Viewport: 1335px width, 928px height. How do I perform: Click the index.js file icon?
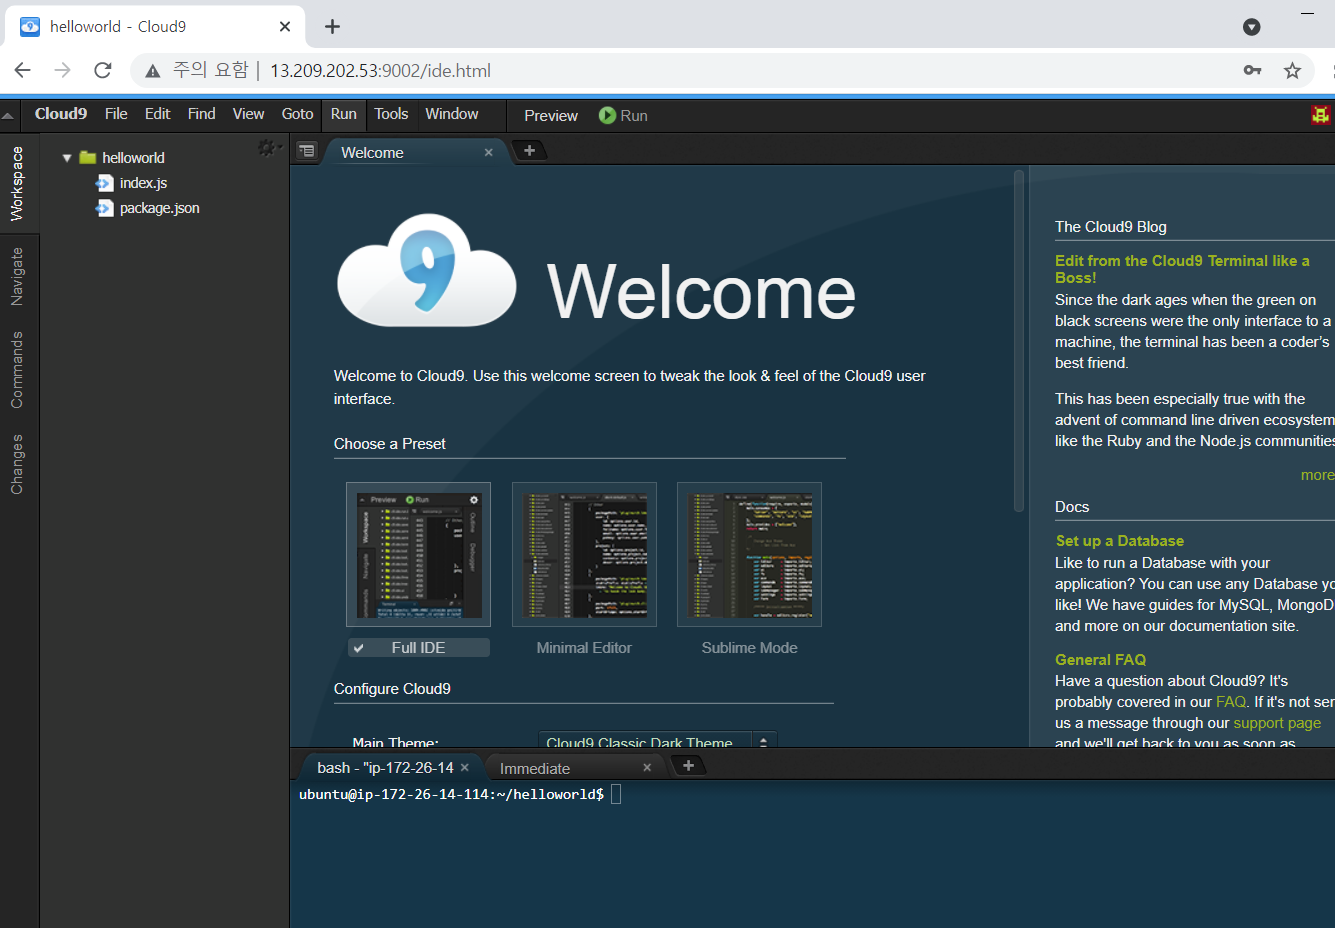click(104, 183)
